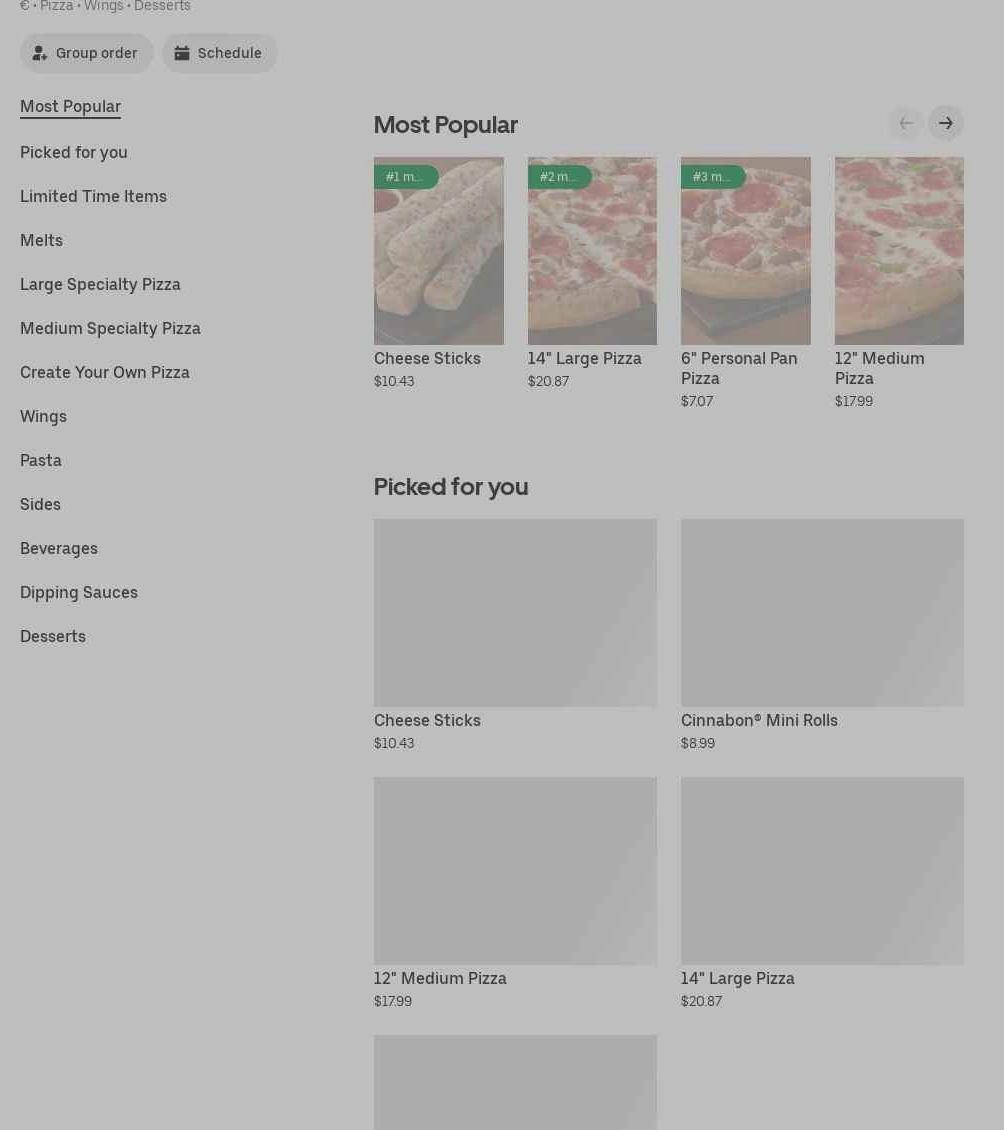Select Large Specialty Pizza in sidebar
Screen dimensions: 1004x1130
(x=100, y=284)
